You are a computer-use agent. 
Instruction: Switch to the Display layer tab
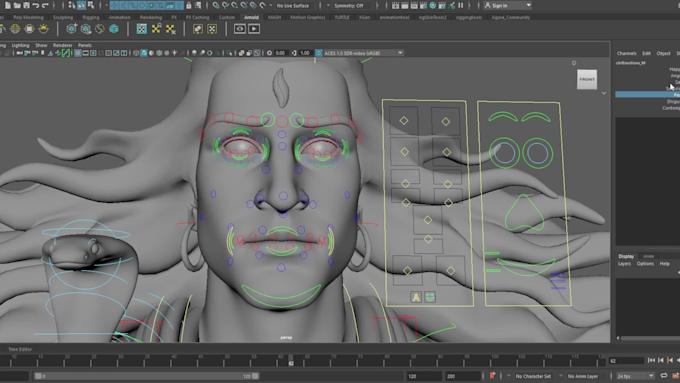tap(626, 256)
